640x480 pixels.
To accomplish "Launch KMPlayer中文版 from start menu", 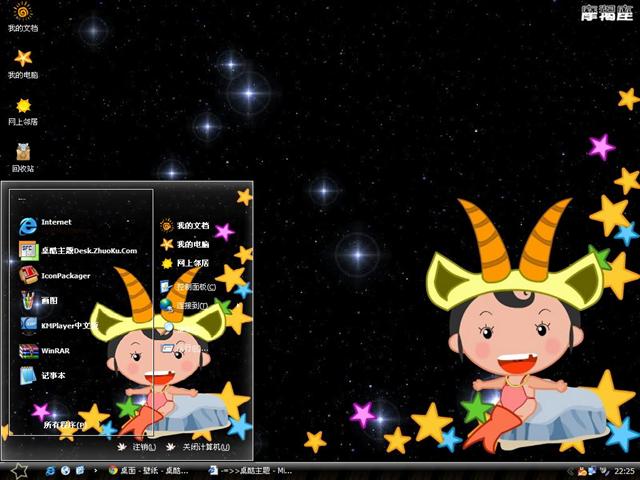I will (58, 325).
